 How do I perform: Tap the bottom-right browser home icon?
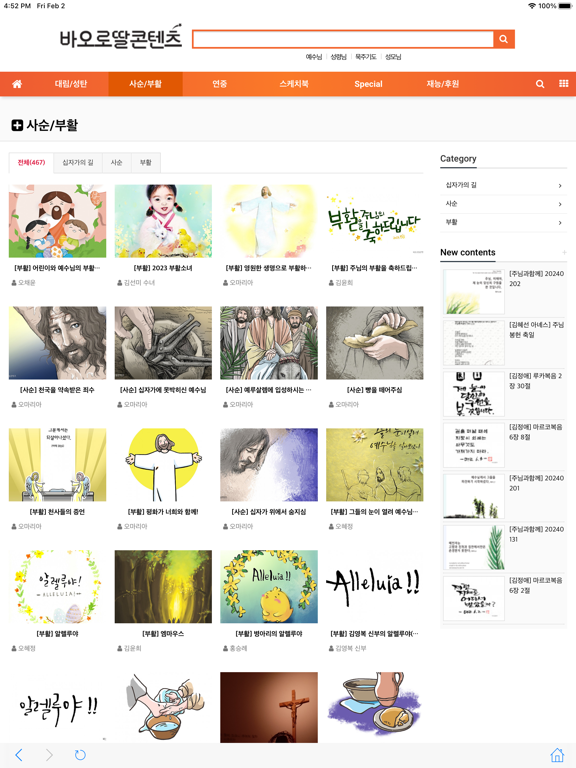[557, 755]
